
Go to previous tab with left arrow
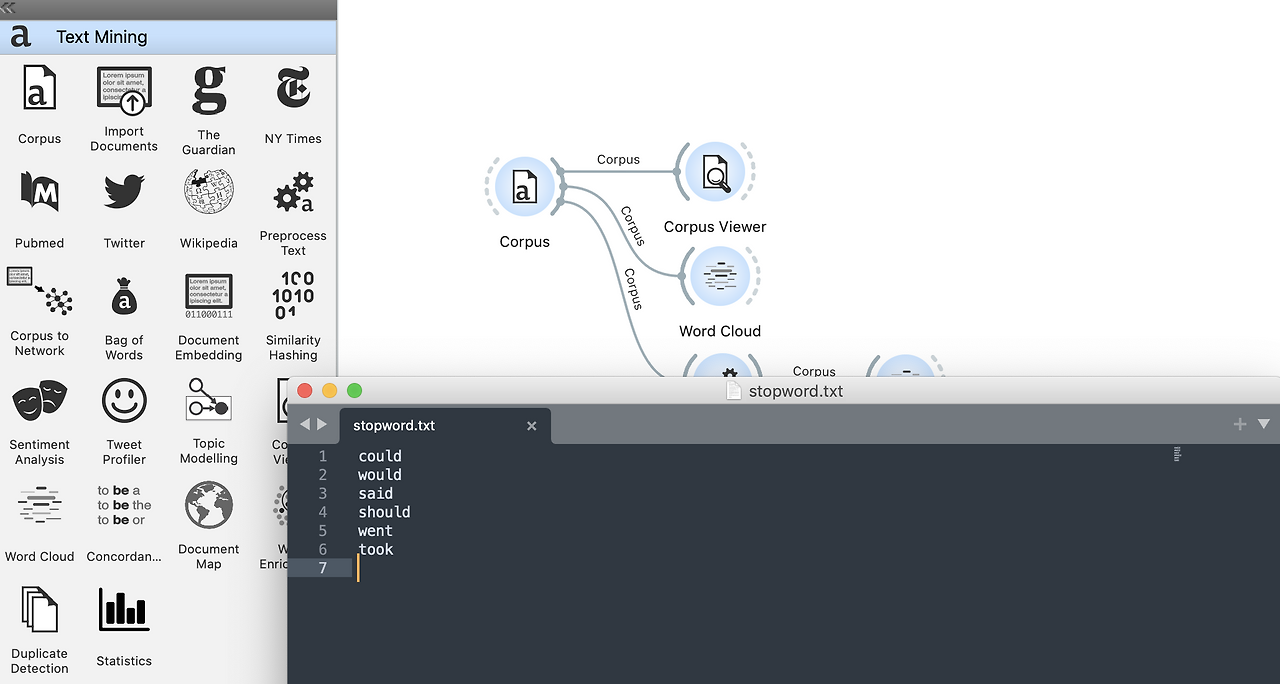pyautogui.click(x=306, y=424)
